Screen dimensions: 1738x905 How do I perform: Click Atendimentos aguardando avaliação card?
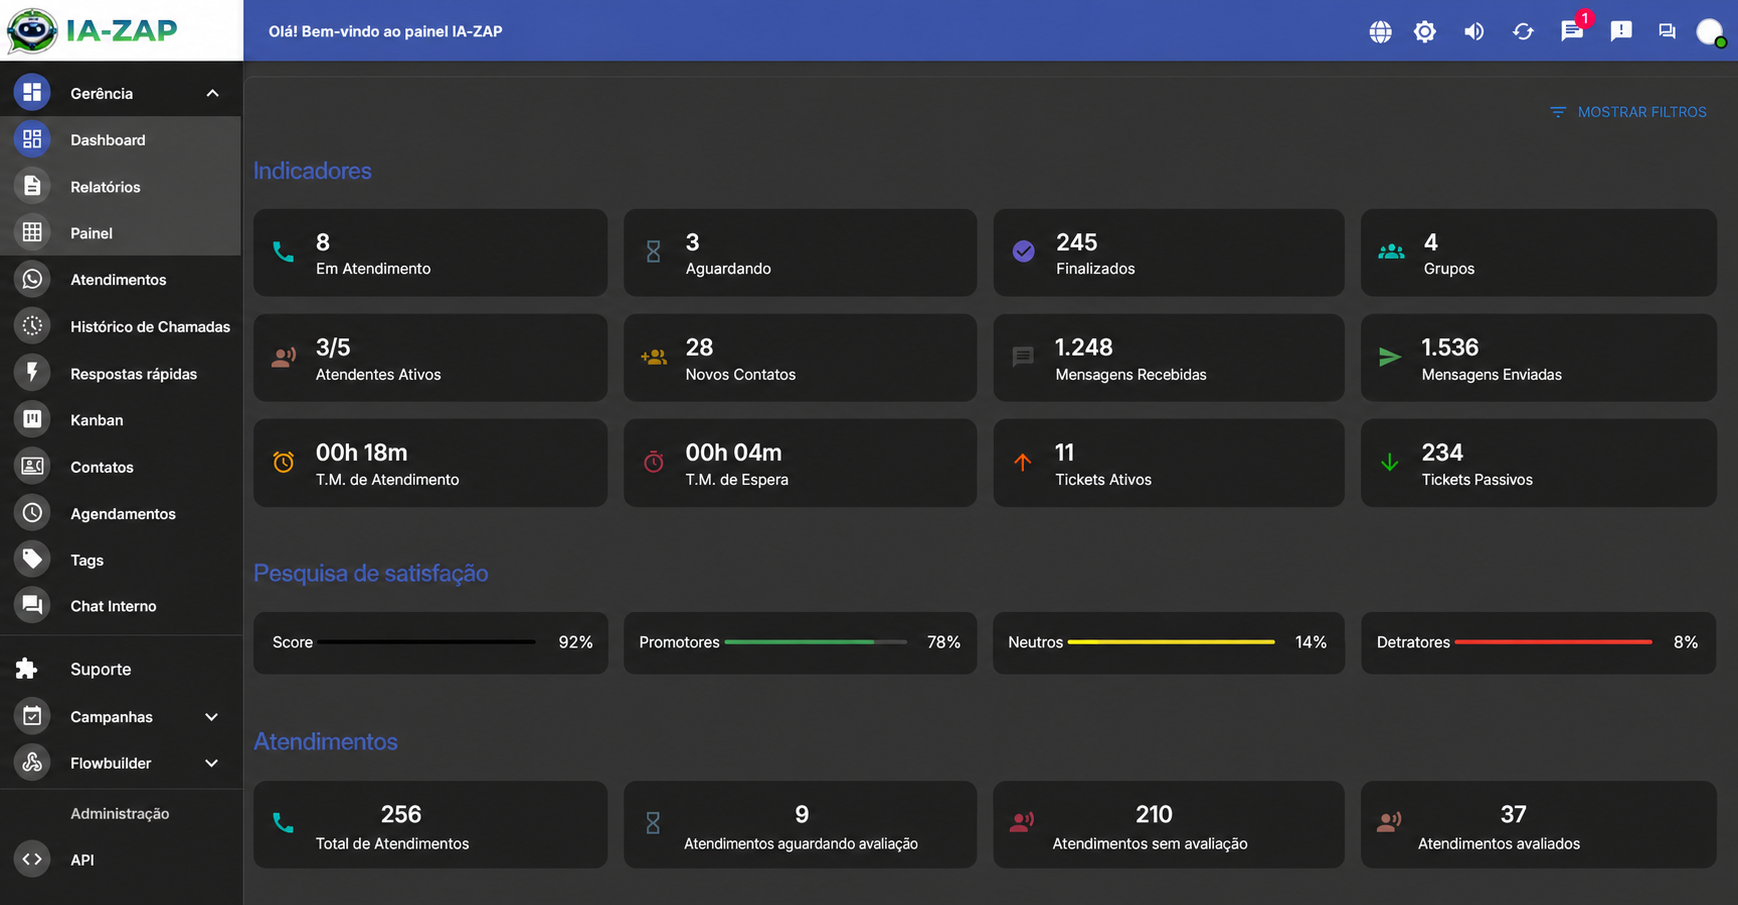800,825
